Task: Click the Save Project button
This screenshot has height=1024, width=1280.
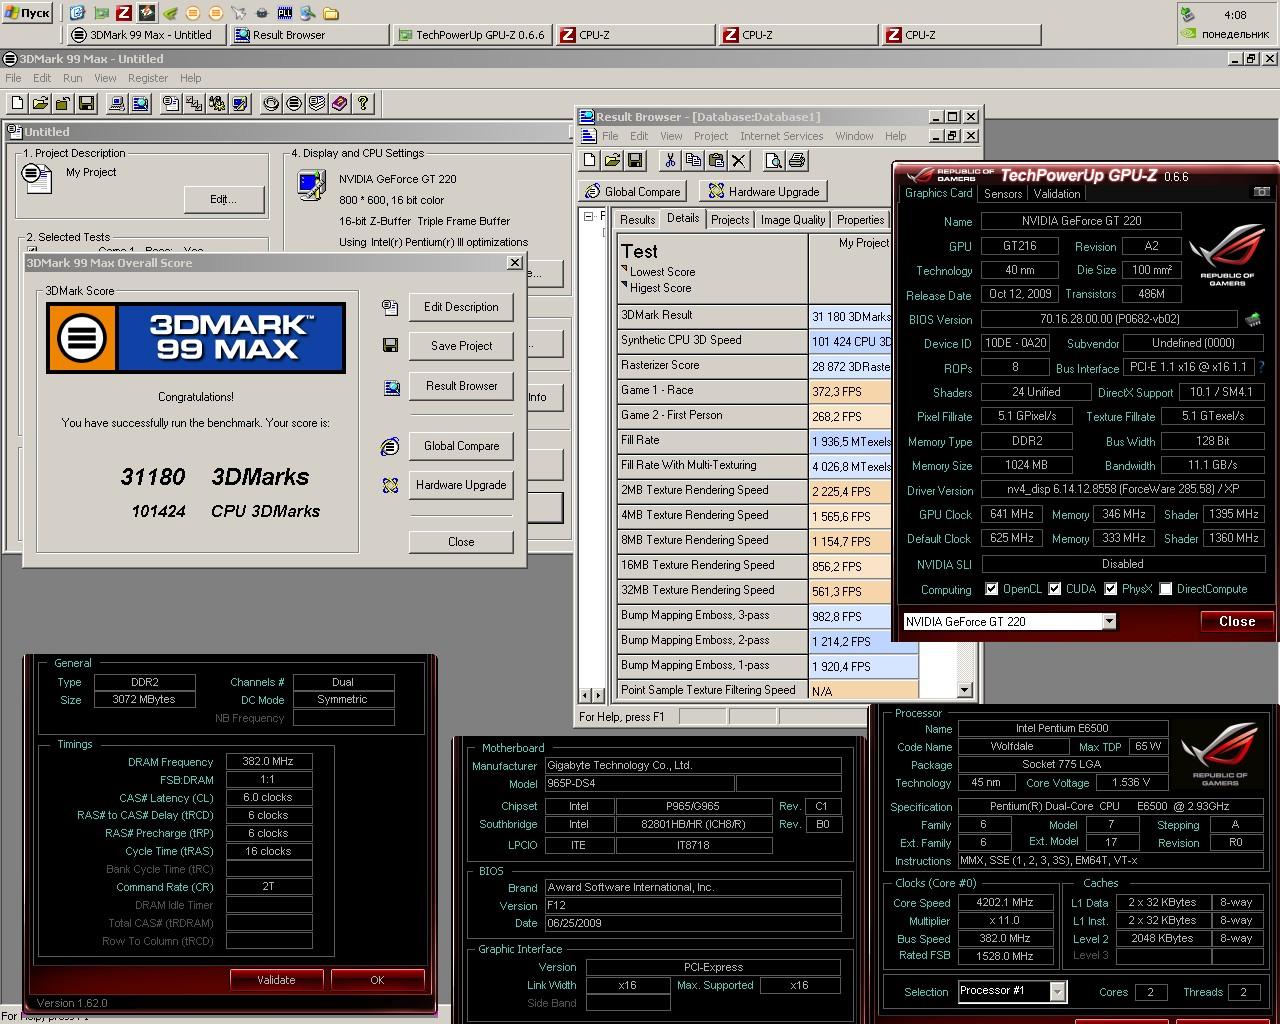Action: point(461,346)
